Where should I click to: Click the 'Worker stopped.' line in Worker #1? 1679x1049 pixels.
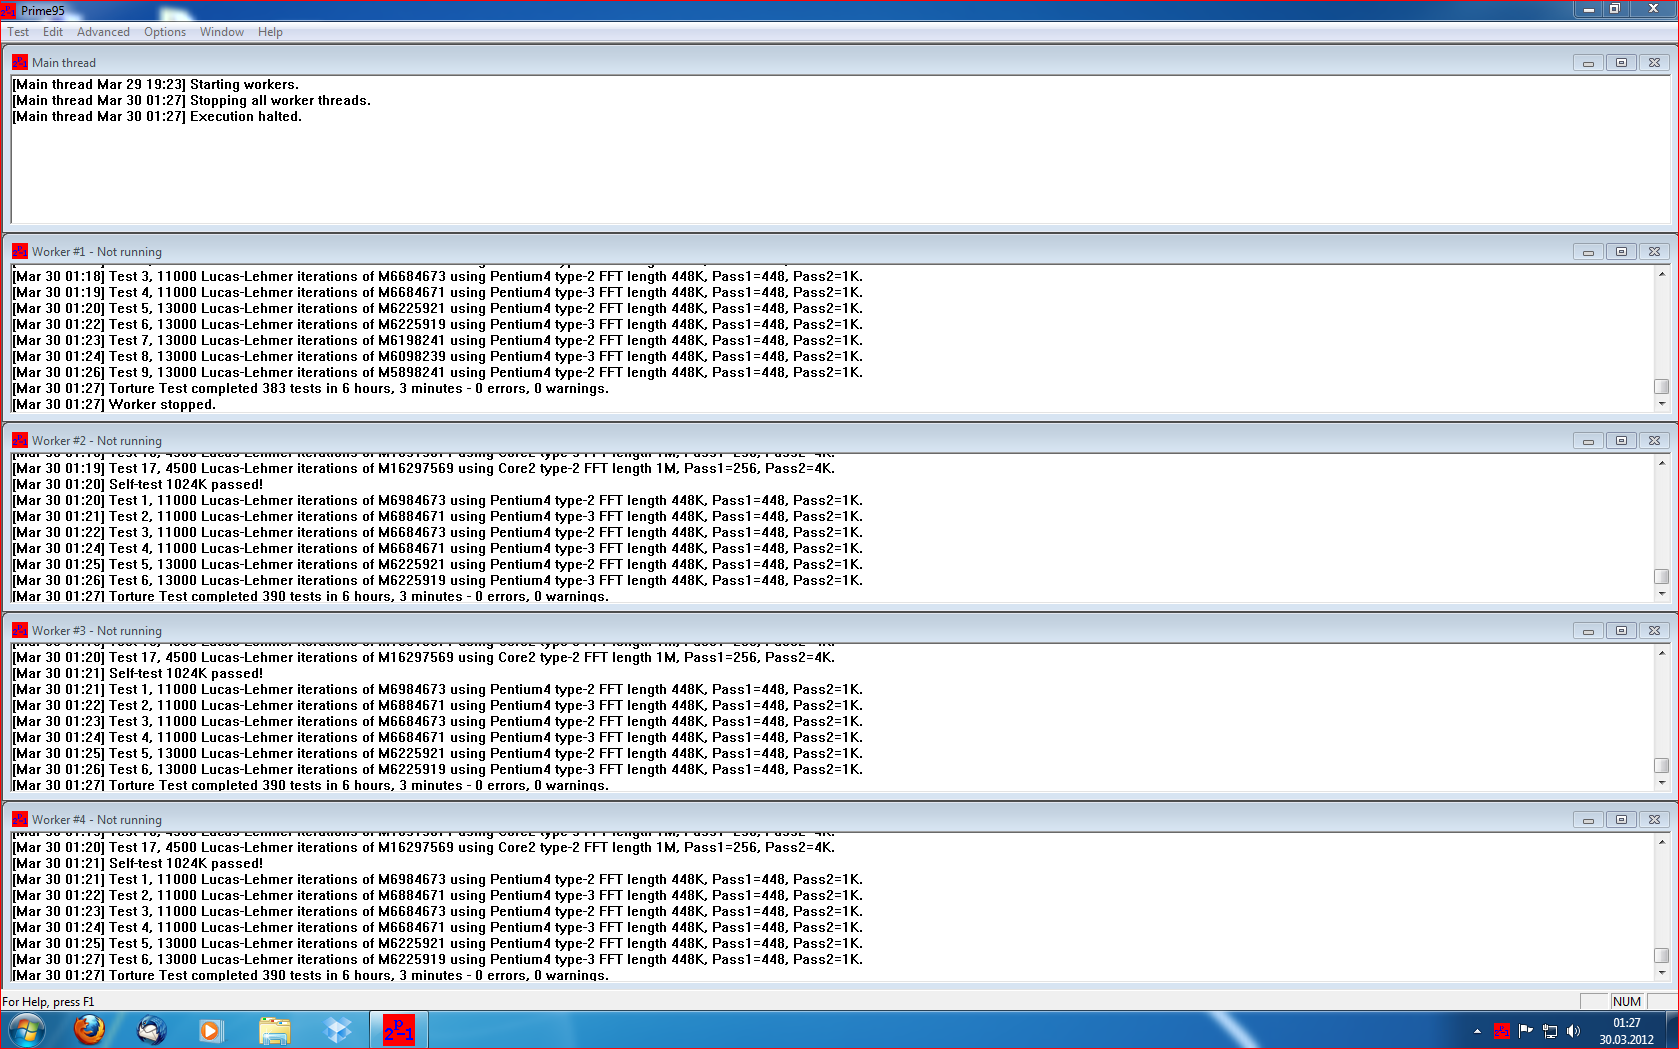pos(114,405)
